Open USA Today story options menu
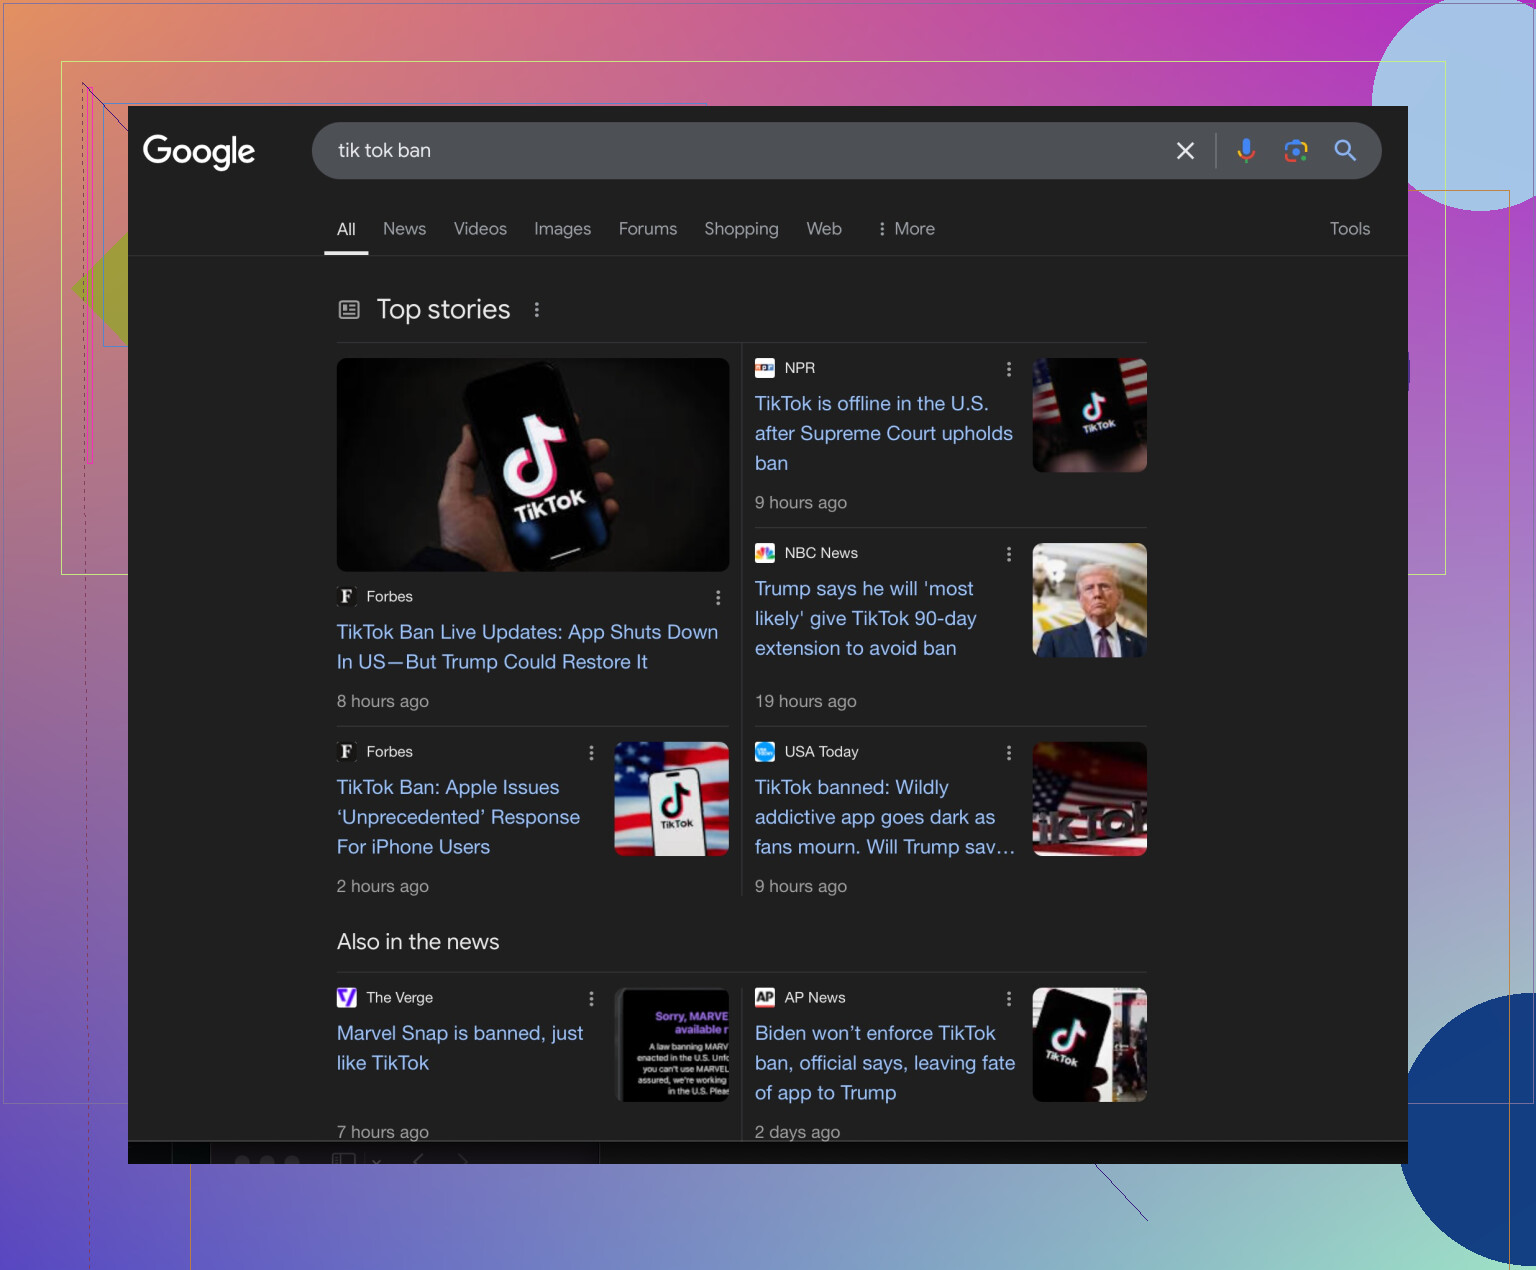This screenshot has height=1270, width=1536. (x=1008, y=752)
